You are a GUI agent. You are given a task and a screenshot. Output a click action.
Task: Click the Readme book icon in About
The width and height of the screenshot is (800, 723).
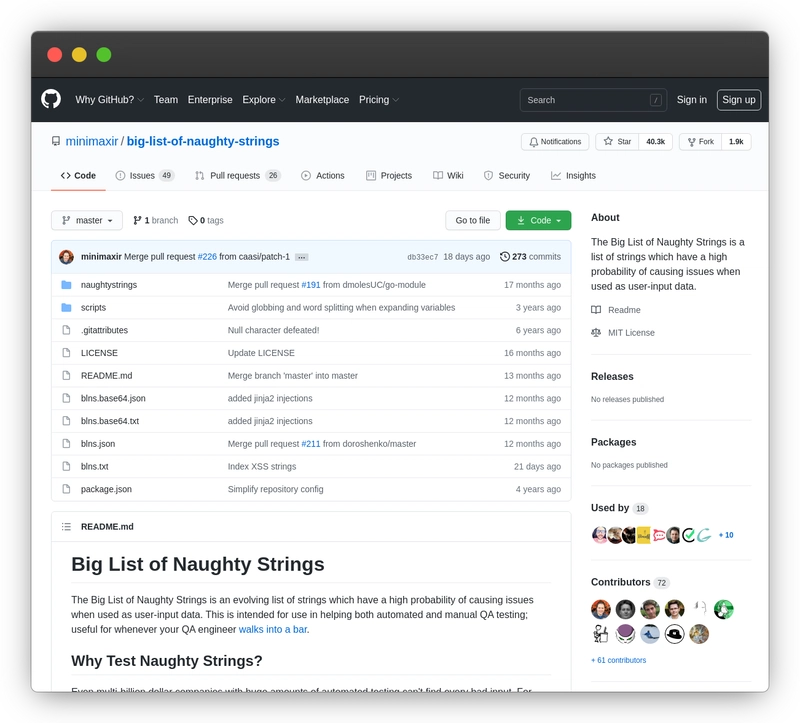(x=596, y=310)
